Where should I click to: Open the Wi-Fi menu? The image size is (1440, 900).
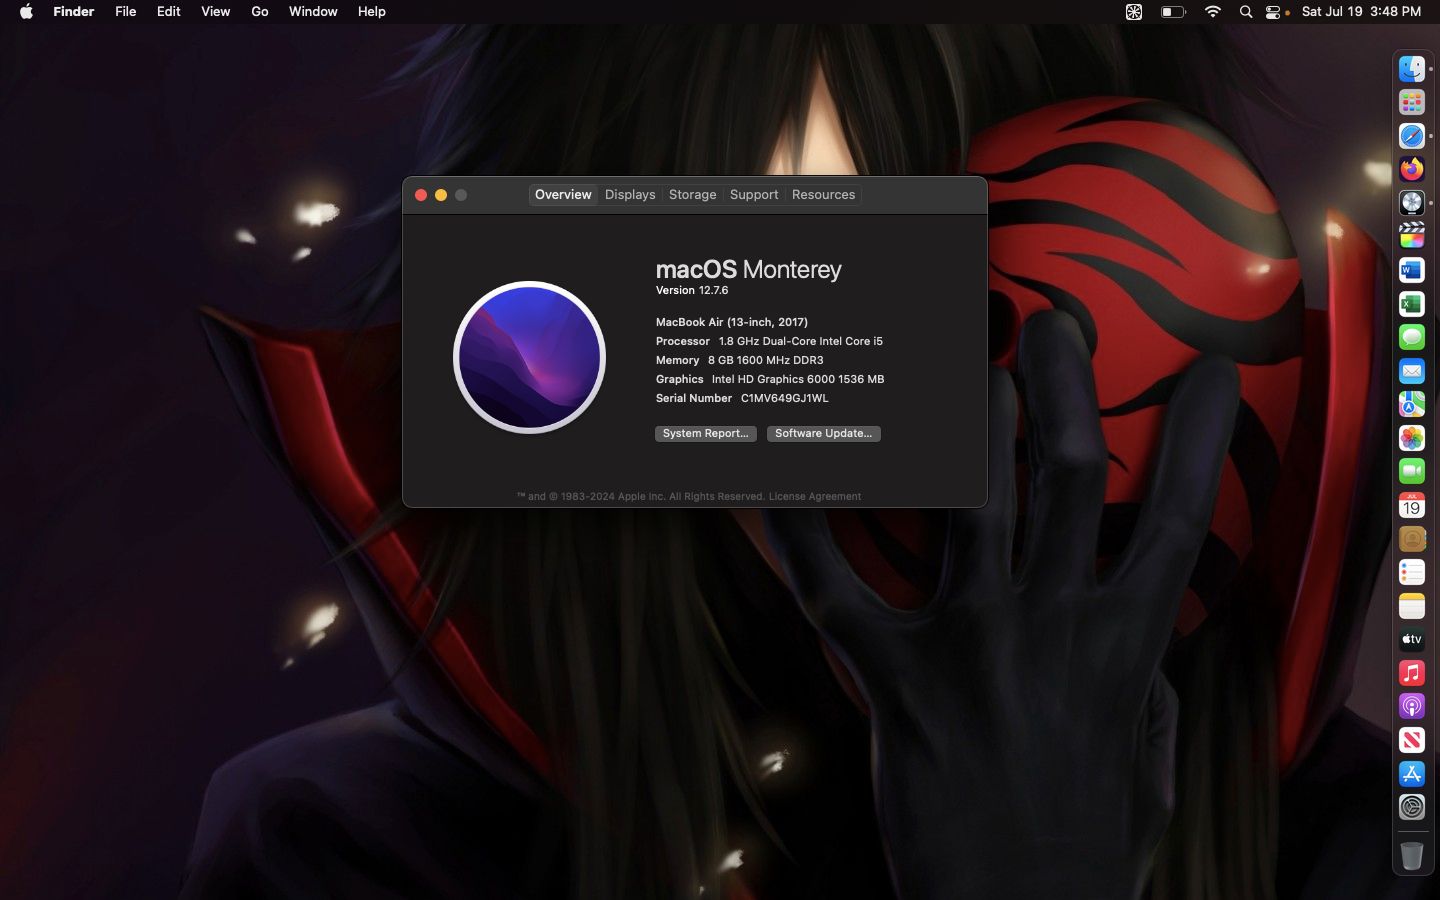pyautogui.click(x=1213, y=12)
